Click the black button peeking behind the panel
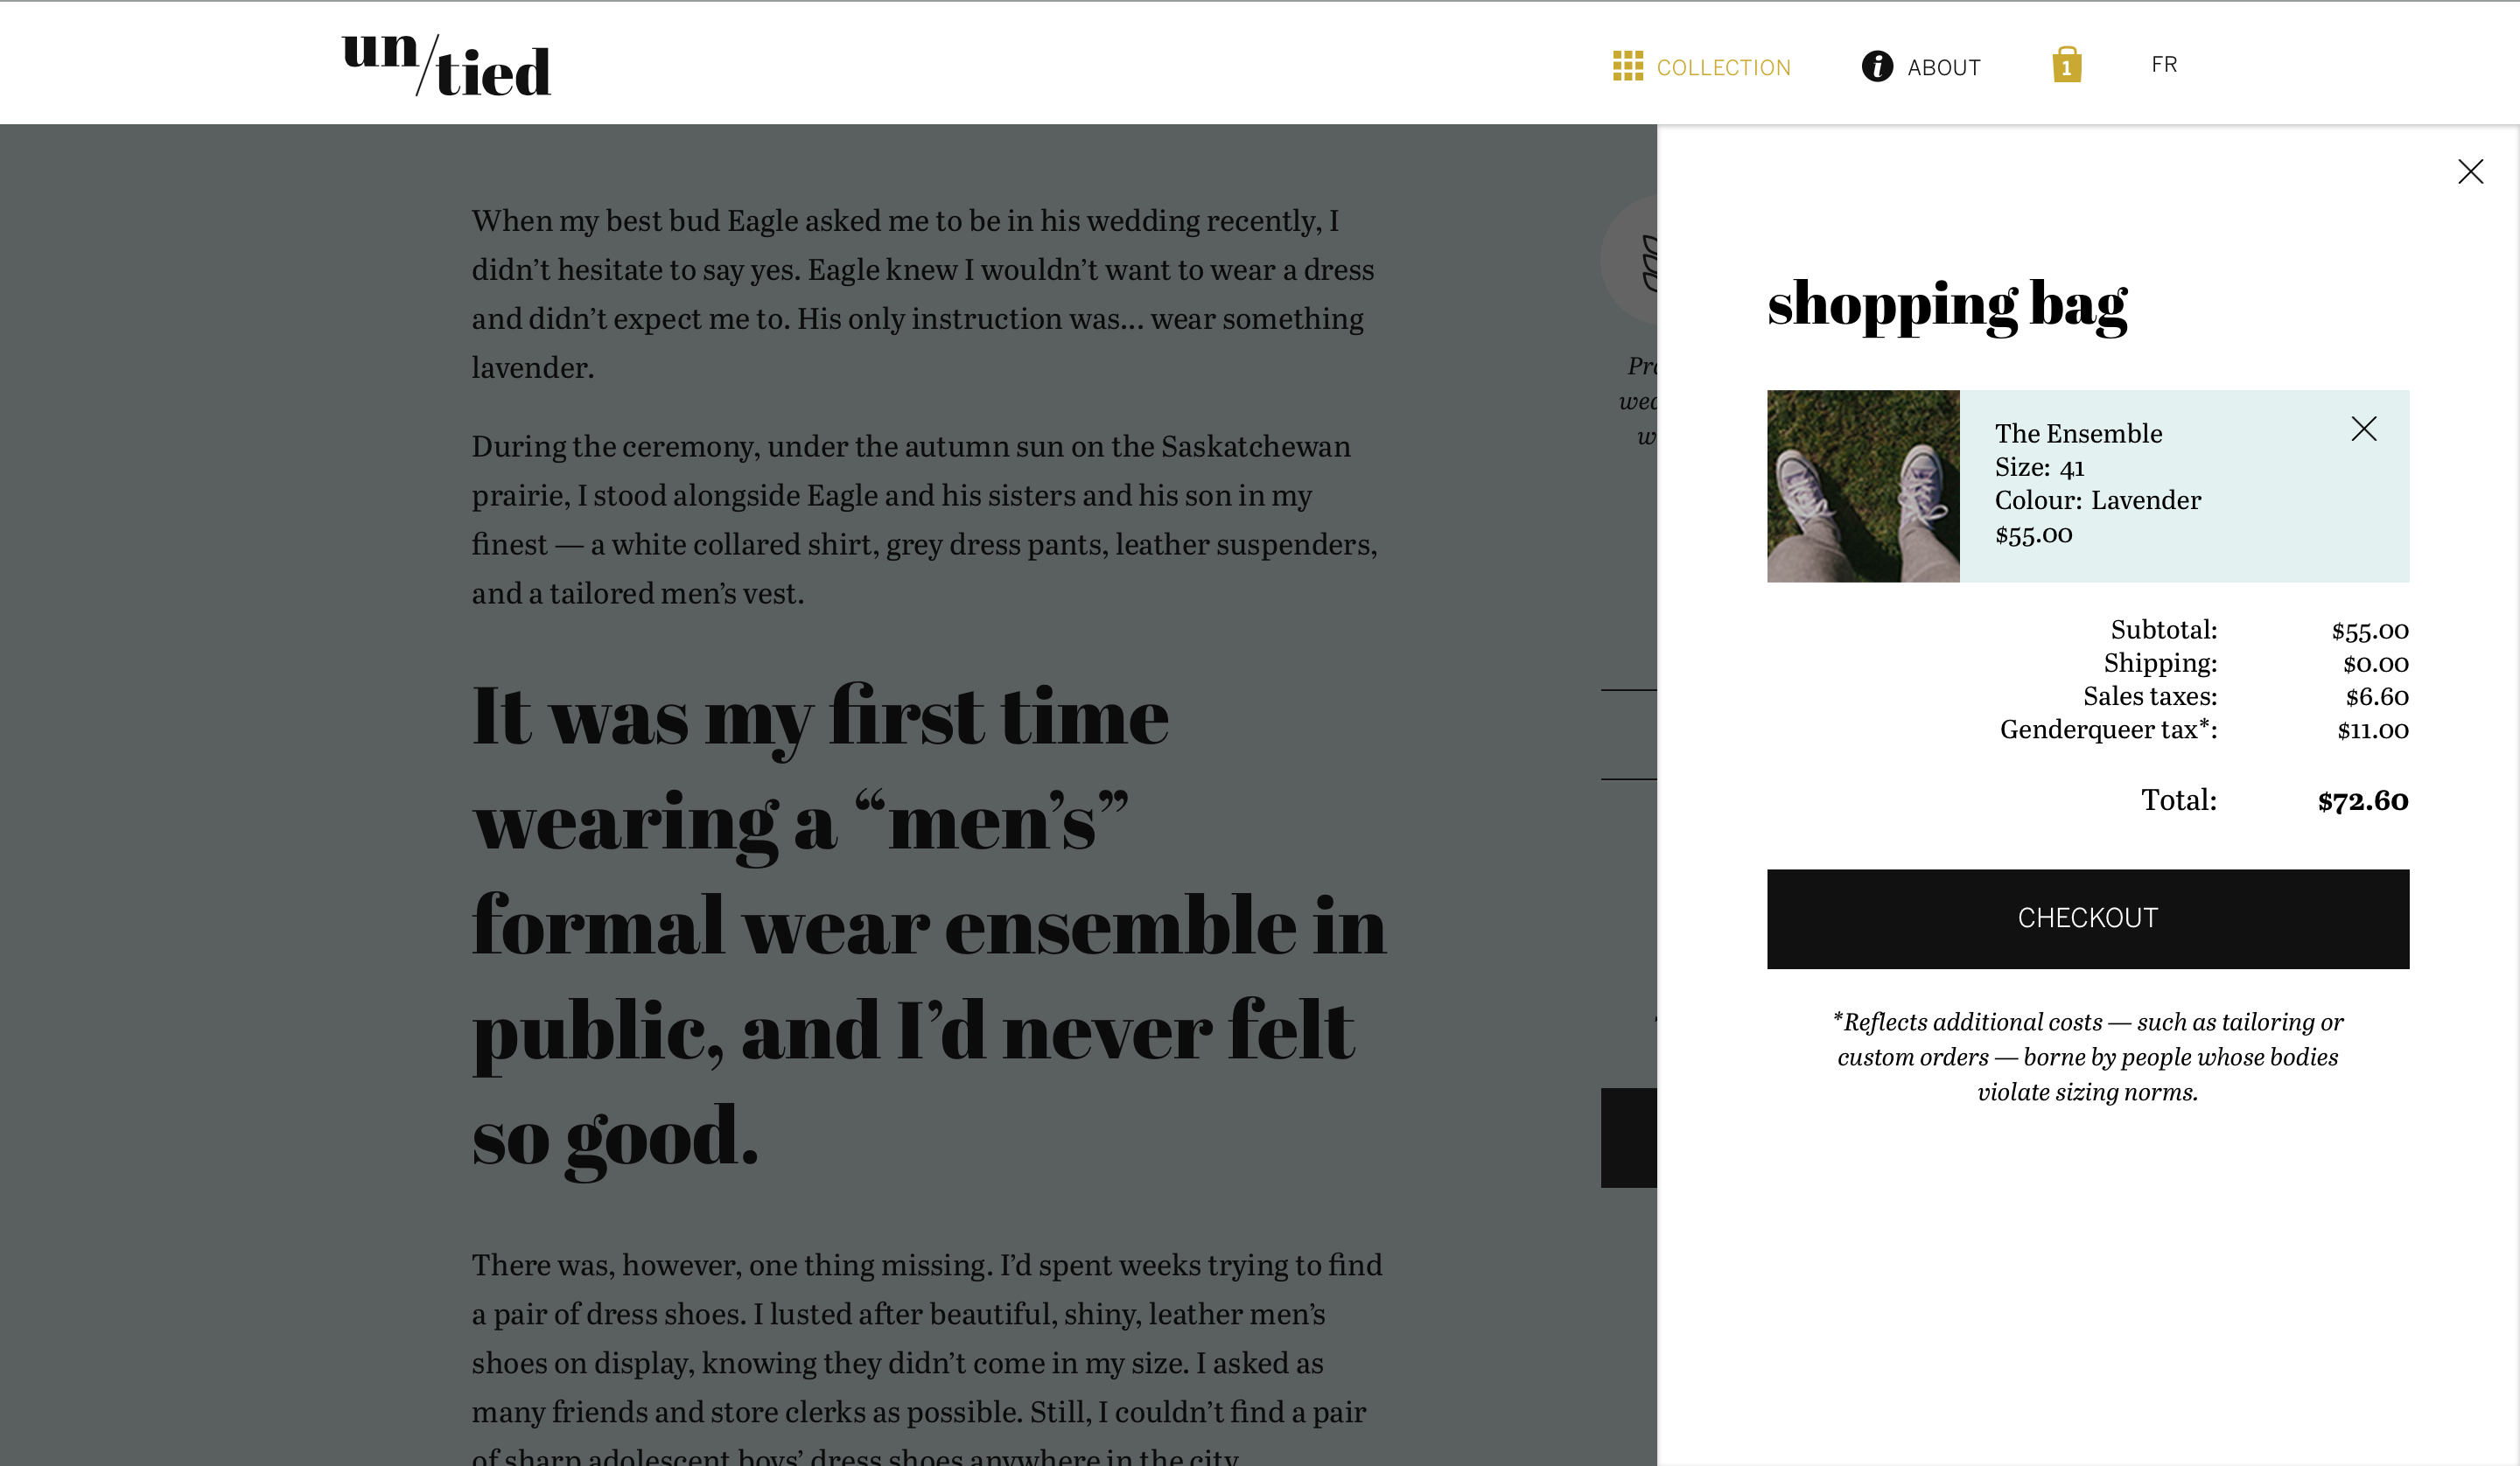 [1629, 1137]
